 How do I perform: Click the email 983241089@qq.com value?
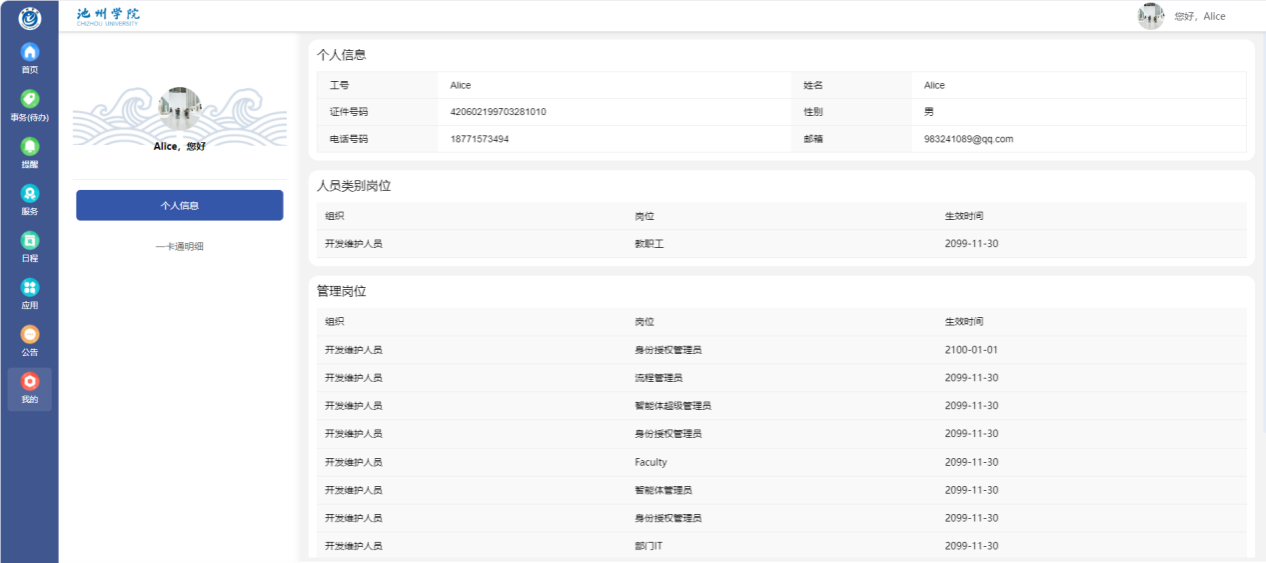coord(968,139)
